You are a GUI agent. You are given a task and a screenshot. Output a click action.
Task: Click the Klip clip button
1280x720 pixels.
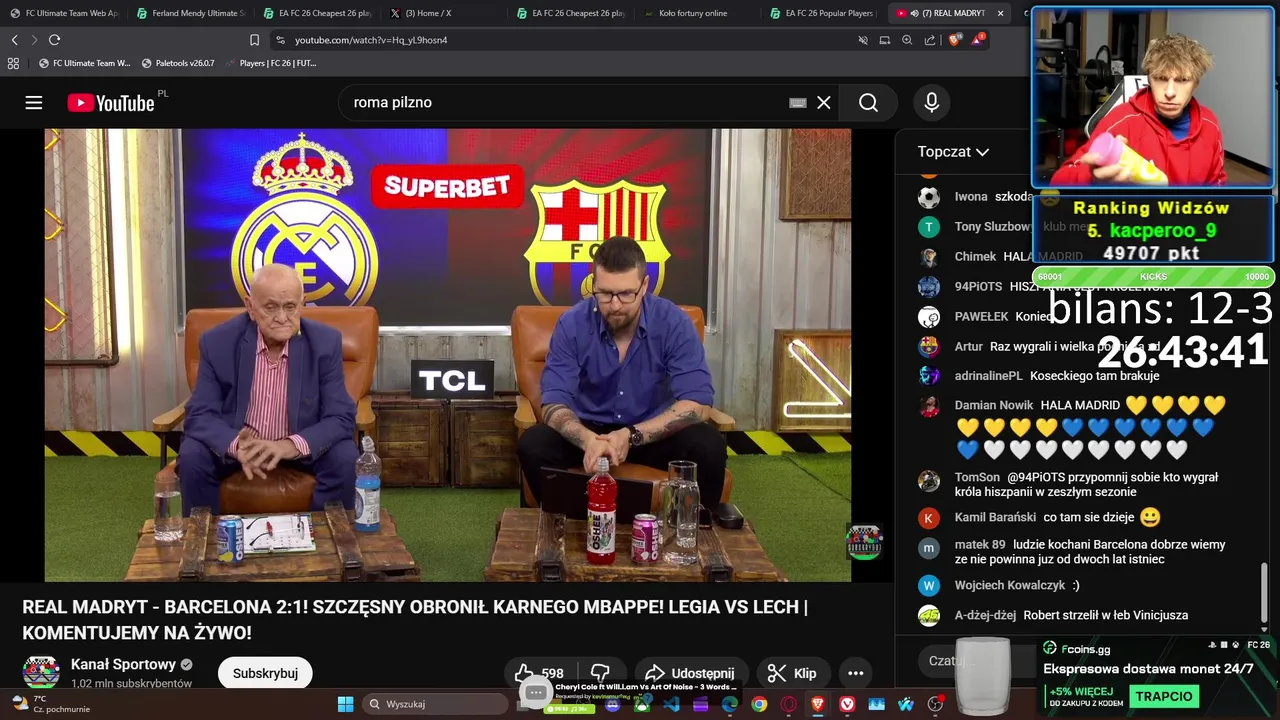(792, 673)
